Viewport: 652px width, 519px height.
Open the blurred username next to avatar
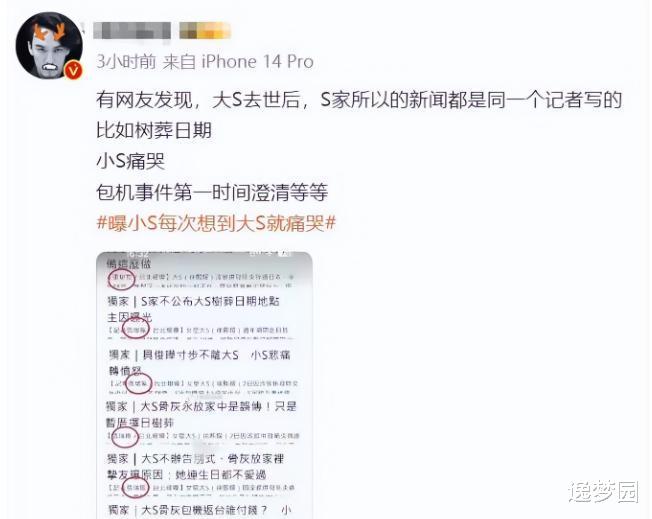(132, 31)
